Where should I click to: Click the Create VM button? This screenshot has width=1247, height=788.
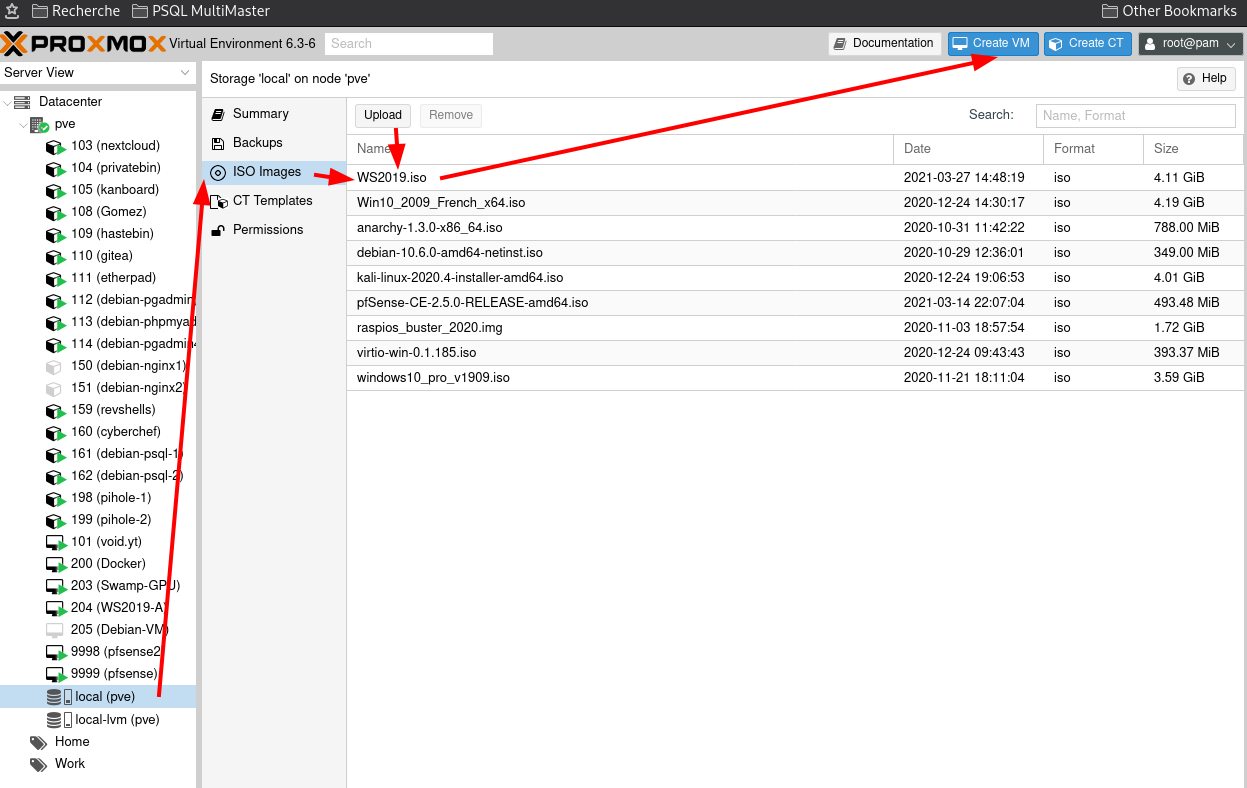click(x=993, y=44)
